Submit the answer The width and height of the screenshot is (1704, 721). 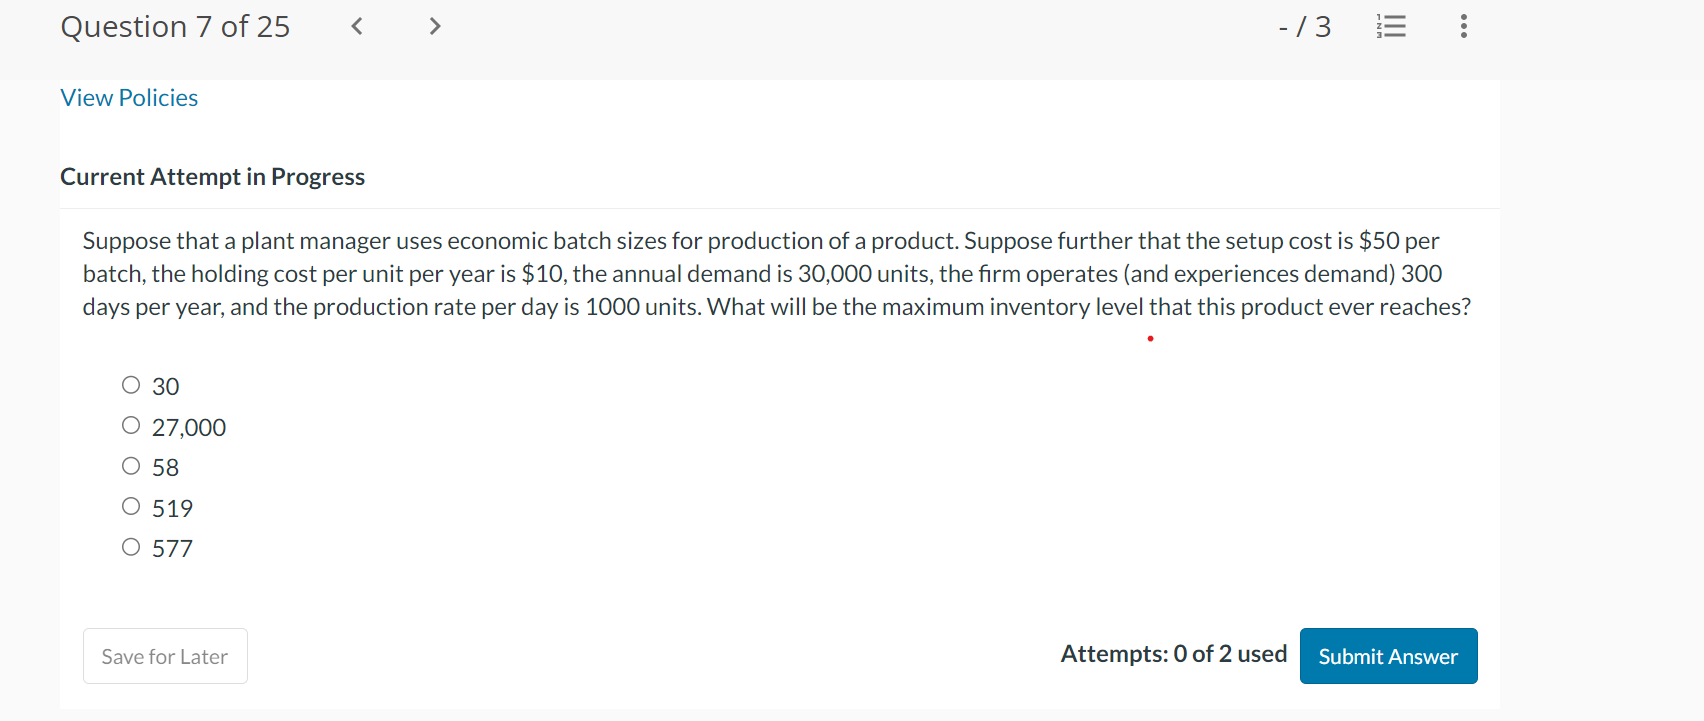(x=1387, y=656)
